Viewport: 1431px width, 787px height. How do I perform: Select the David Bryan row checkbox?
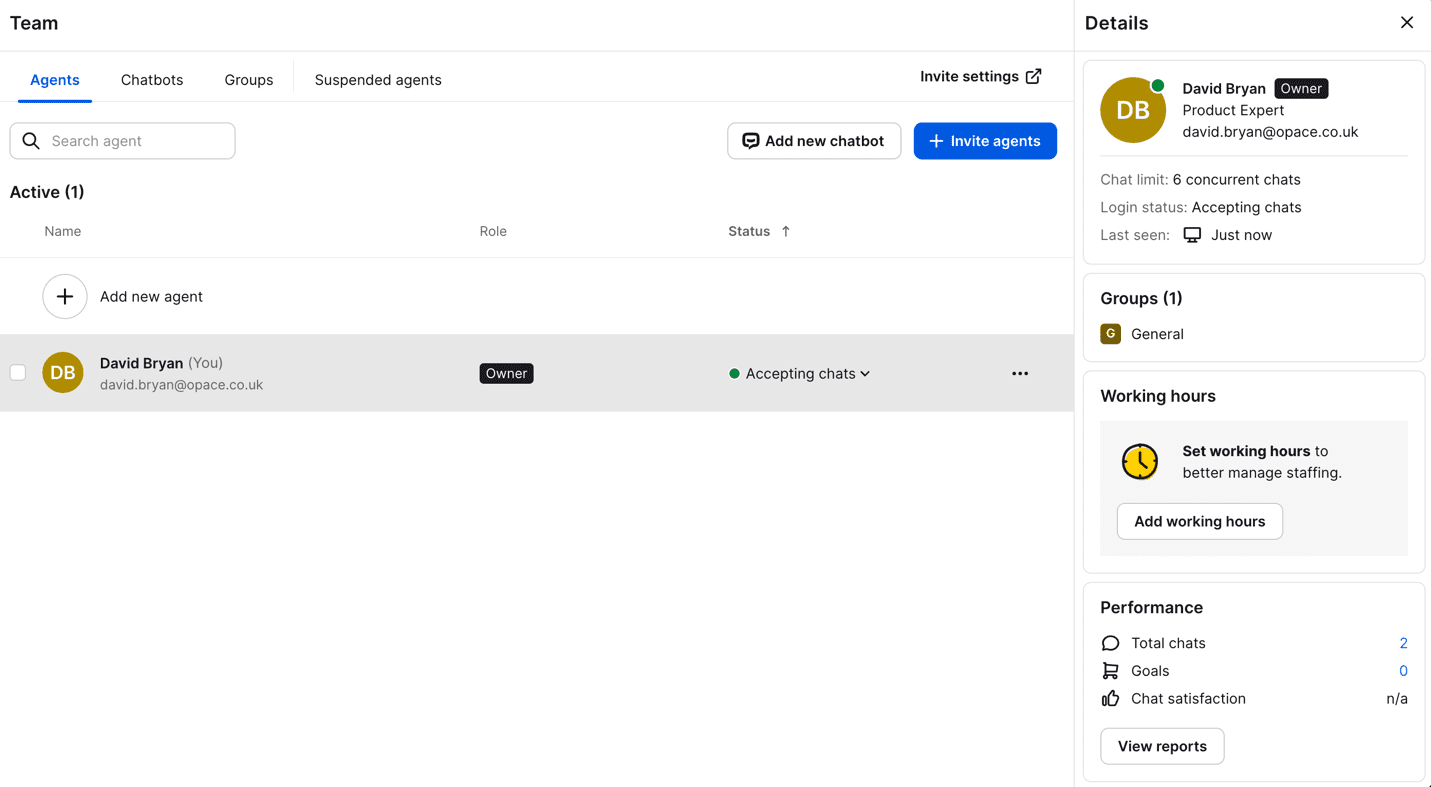18,373
